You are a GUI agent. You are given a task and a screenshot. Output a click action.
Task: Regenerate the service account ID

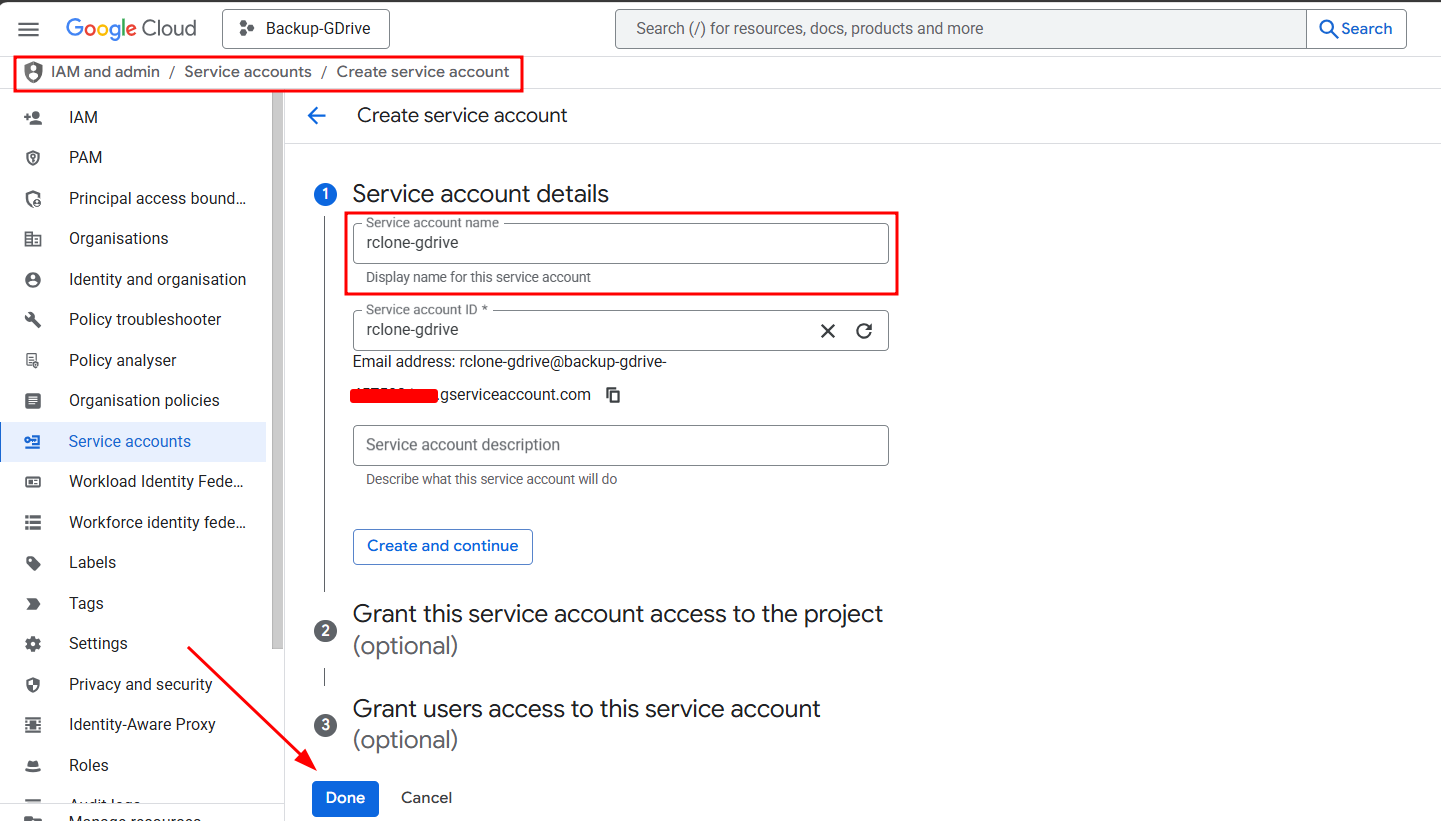tap(863, 330)
